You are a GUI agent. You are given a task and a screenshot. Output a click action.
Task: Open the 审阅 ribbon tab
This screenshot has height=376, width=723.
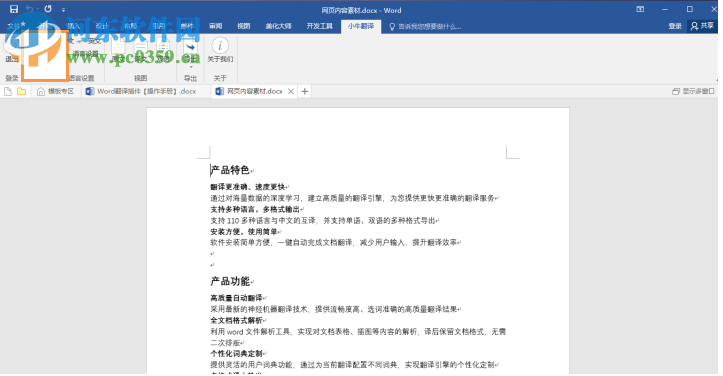click(215, 26)
